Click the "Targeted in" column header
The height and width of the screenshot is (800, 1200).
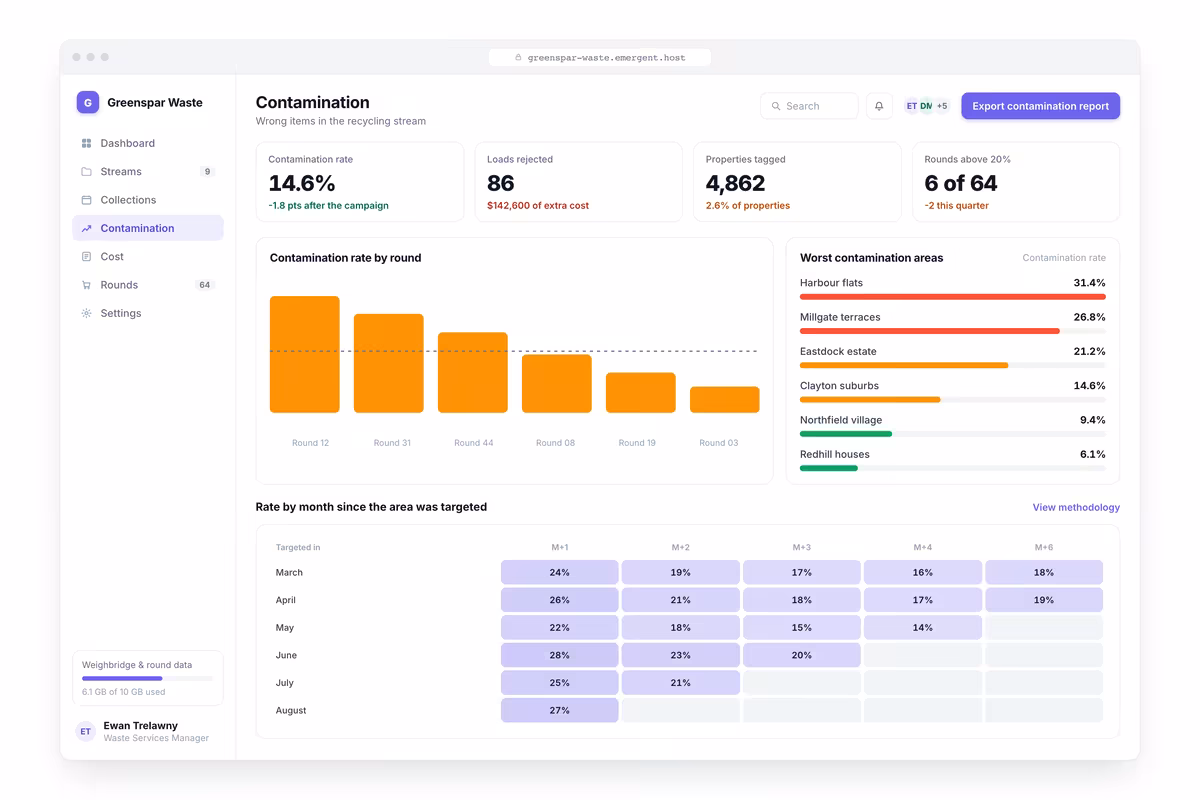[x=298, y=548]
